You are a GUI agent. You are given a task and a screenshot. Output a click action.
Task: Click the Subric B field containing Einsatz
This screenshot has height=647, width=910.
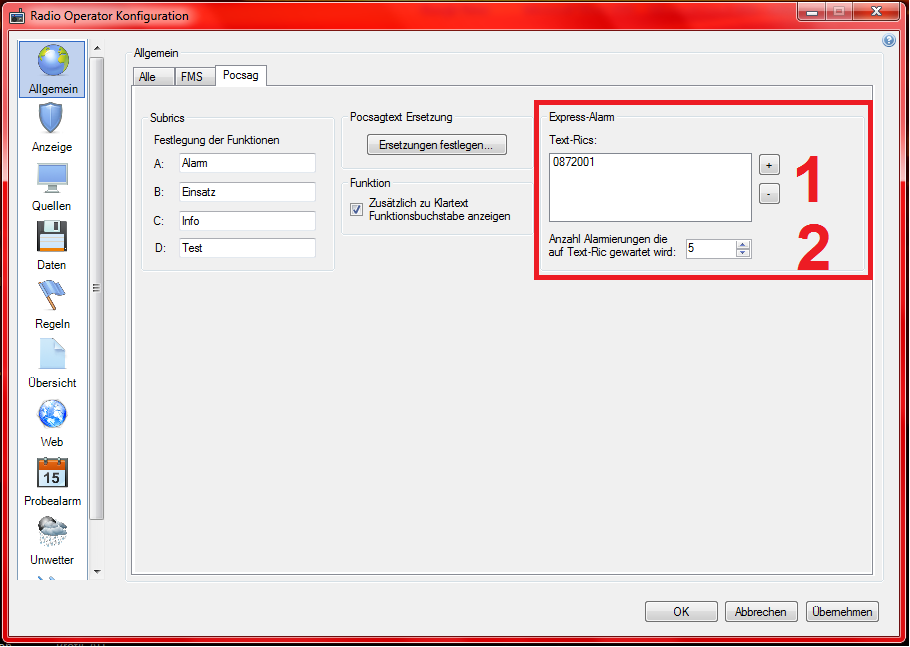(247, 192)
